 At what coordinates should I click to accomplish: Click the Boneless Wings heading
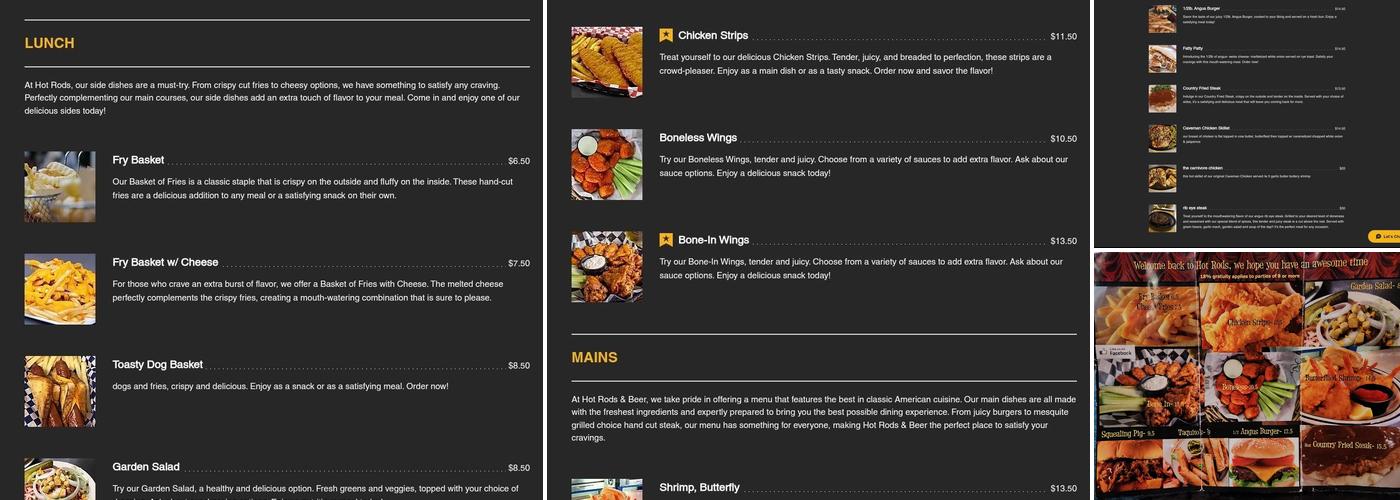(698, 138)
